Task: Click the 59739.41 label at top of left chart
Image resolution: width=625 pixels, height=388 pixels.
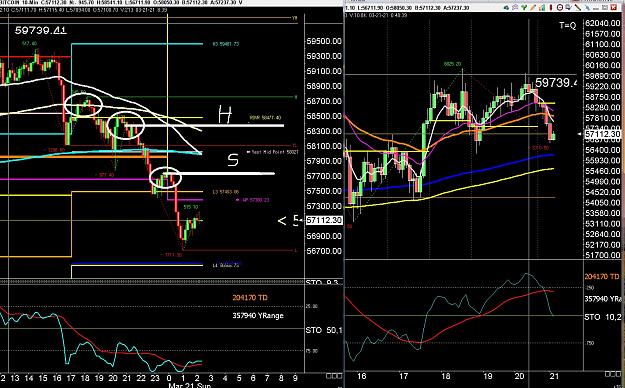Action: click(41, 30)
